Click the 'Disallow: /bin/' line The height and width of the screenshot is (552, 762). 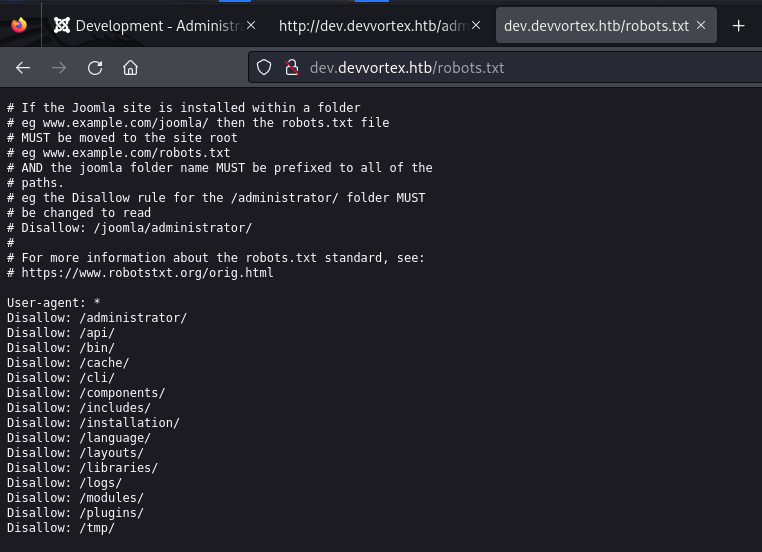pos(61,348)
